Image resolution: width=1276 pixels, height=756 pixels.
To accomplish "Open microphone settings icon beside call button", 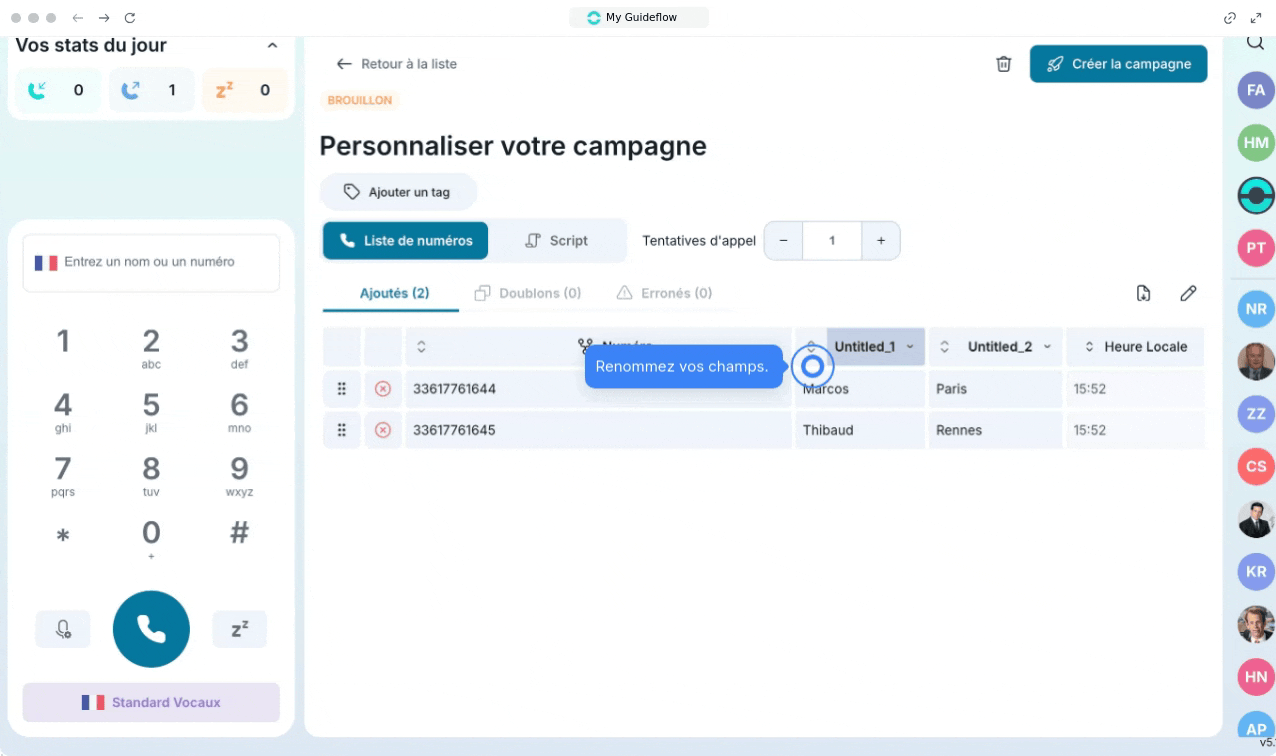I will pyautogui.click(x=63, y=629).
